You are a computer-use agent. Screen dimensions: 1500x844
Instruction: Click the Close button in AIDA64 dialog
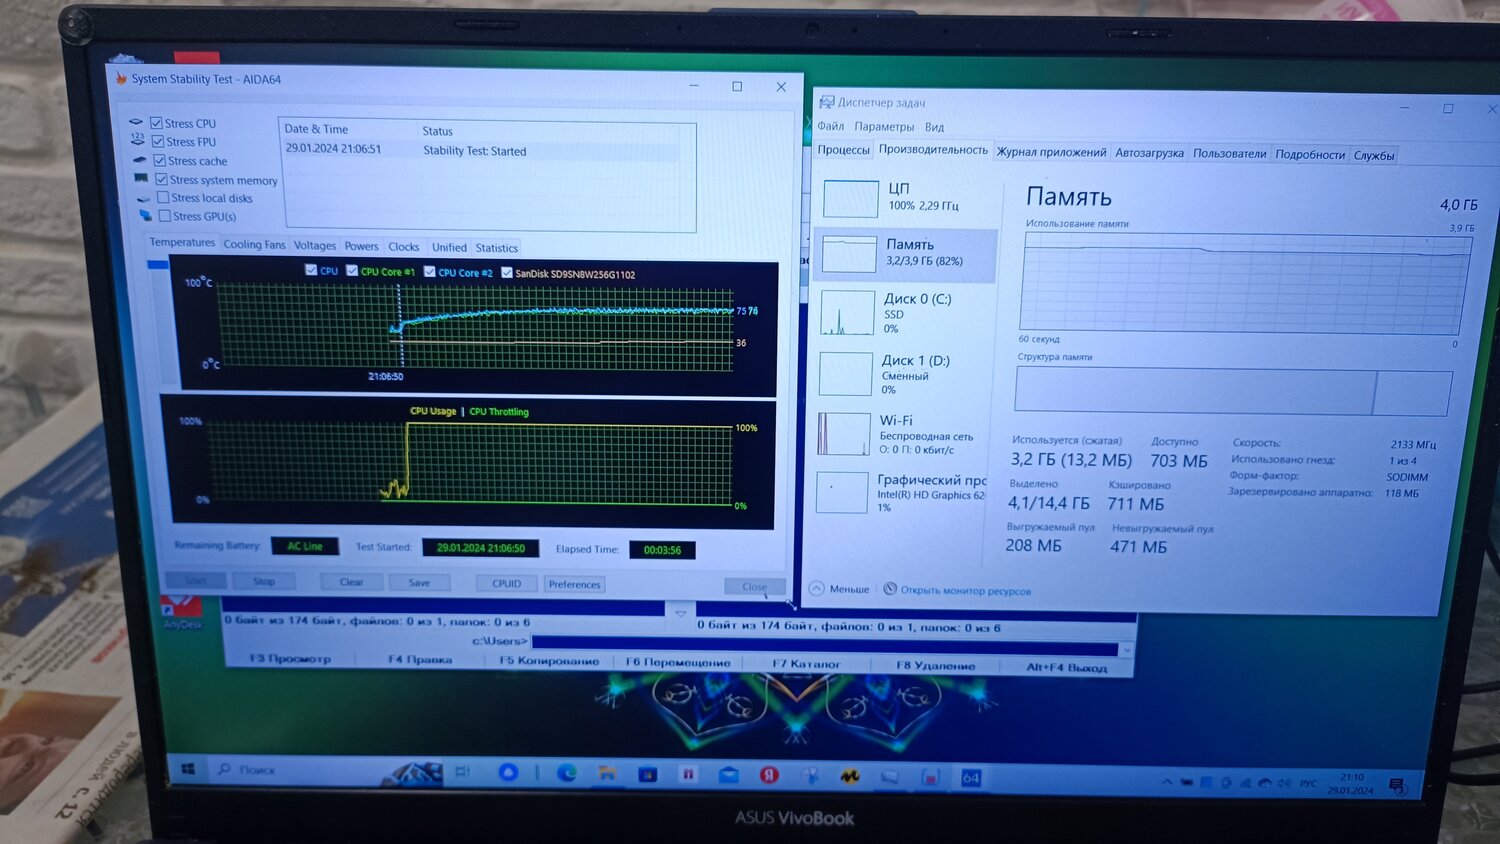click(x=755, y=587)
